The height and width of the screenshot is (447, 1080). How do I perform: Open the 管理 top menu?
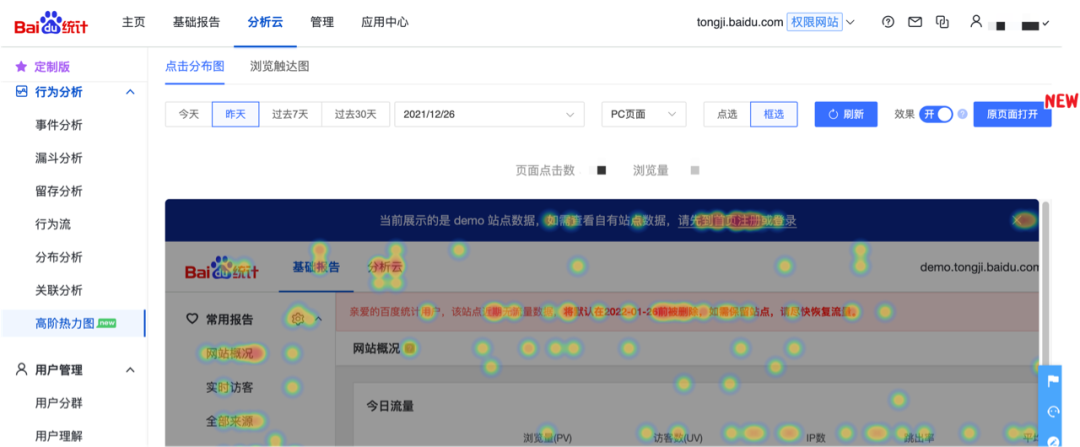pyautogui.click(x=322, y=22)
